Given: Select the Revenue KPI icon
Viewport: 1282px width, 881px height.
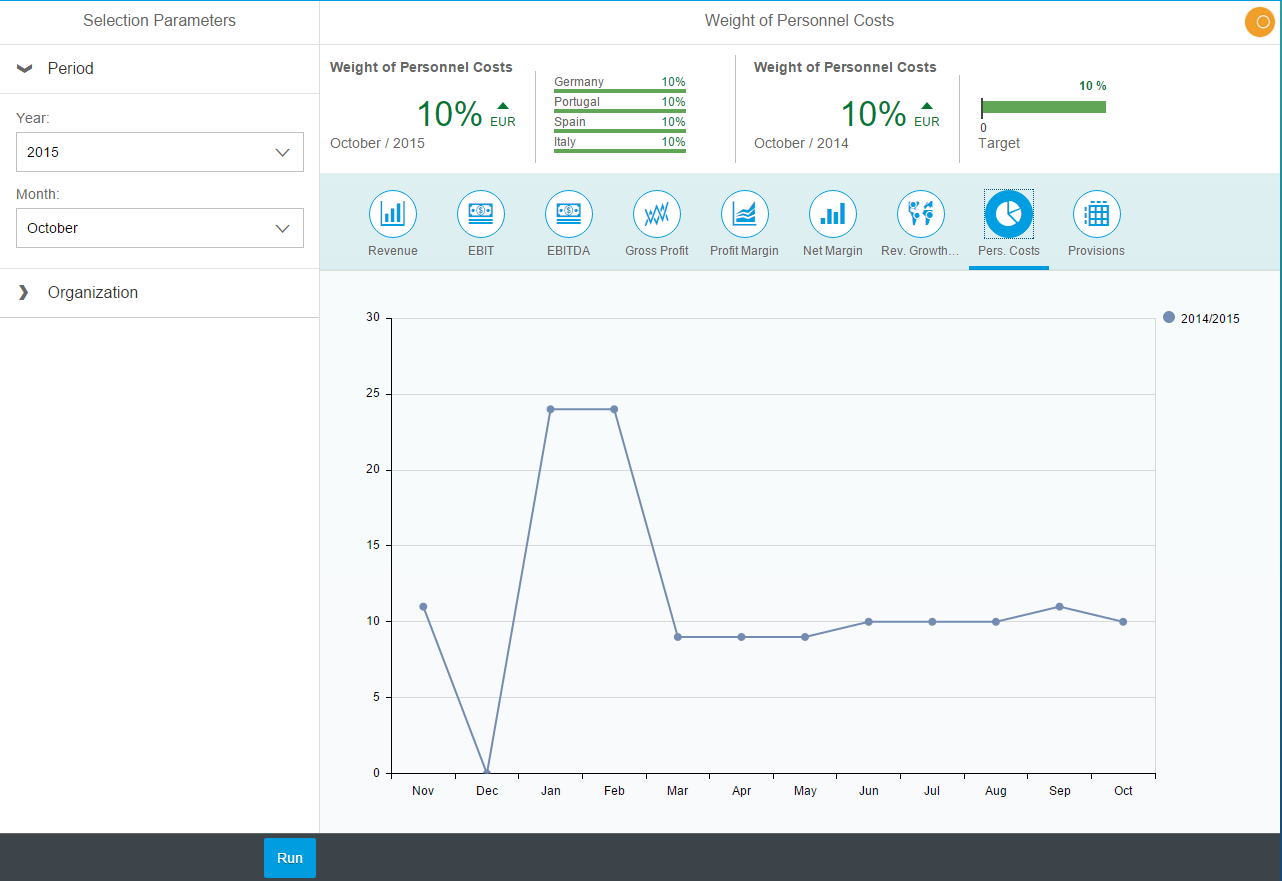Looking at the screenshot, I should coord(393,213).
